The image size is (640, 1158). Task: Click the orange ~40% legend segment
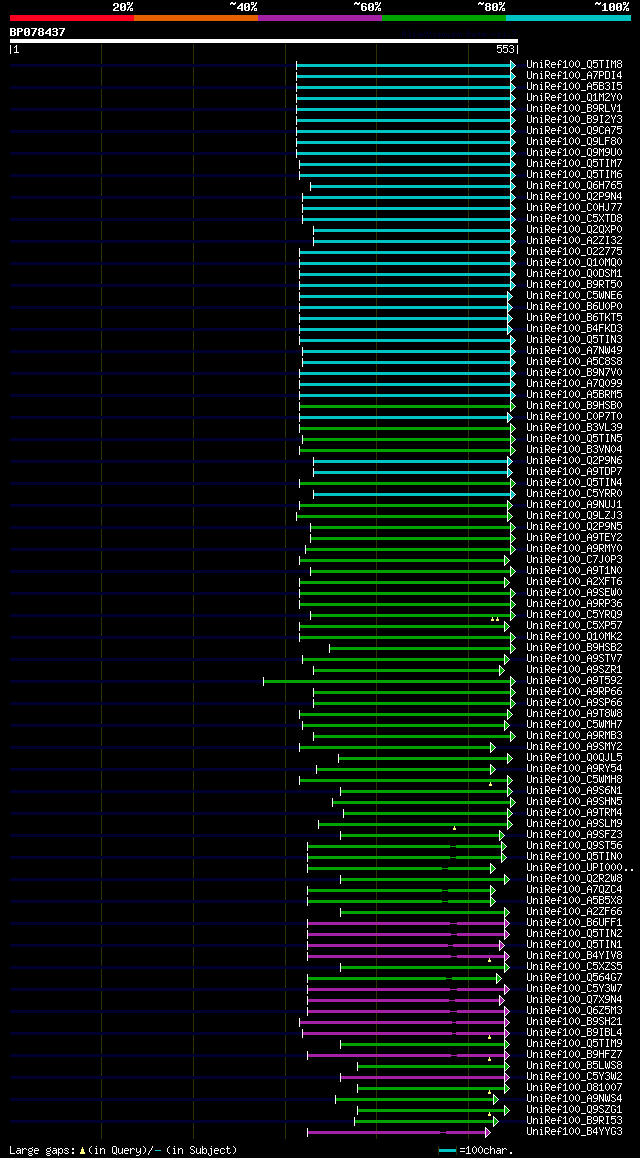coord(196,18)
